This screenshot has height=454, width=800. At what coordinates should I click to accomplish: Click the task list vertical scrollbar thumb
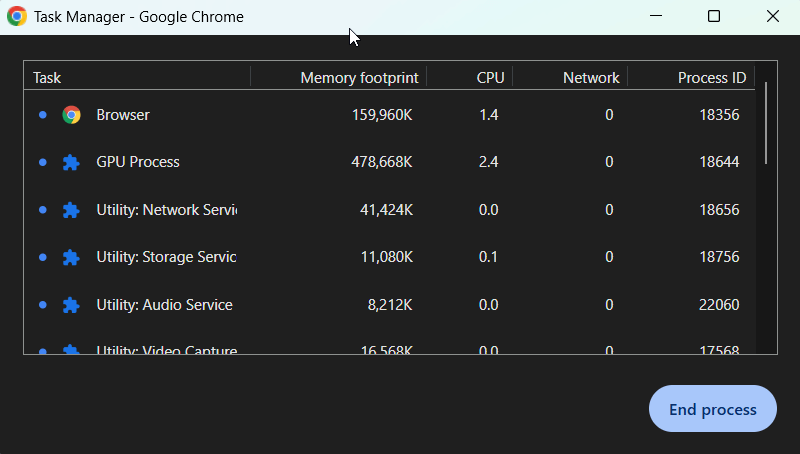point(766,123)
